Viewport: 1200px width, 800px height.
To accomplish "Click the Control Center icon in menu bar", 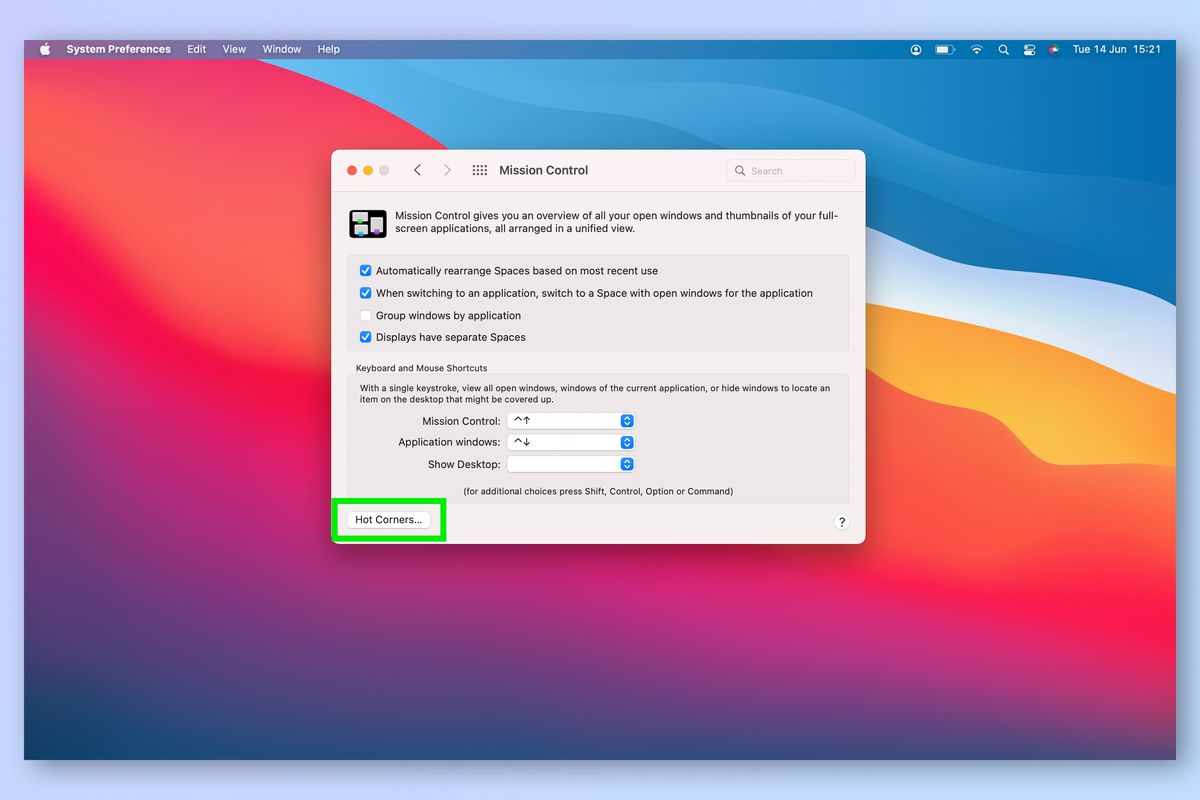I will [x=1029, y=49].
